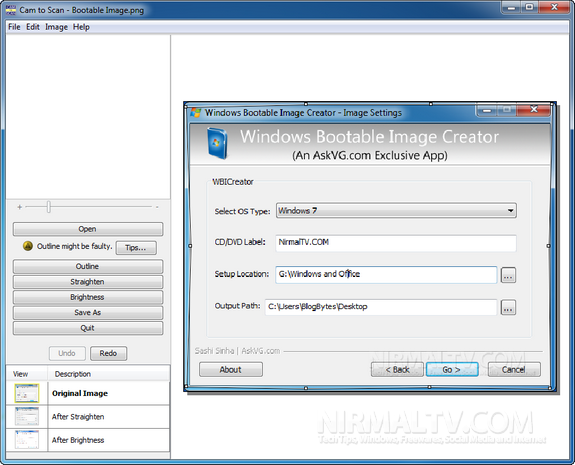
Task: Click the right-middle outline handle on the image
Action: pos(549,246)
